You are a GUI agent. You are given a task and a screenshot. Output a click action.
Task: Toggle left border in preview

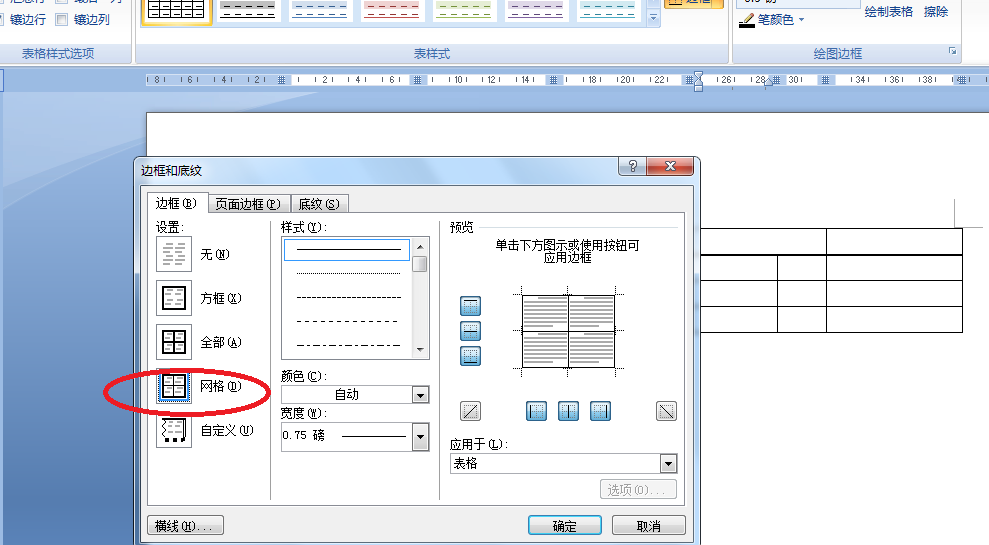[536, 411]
